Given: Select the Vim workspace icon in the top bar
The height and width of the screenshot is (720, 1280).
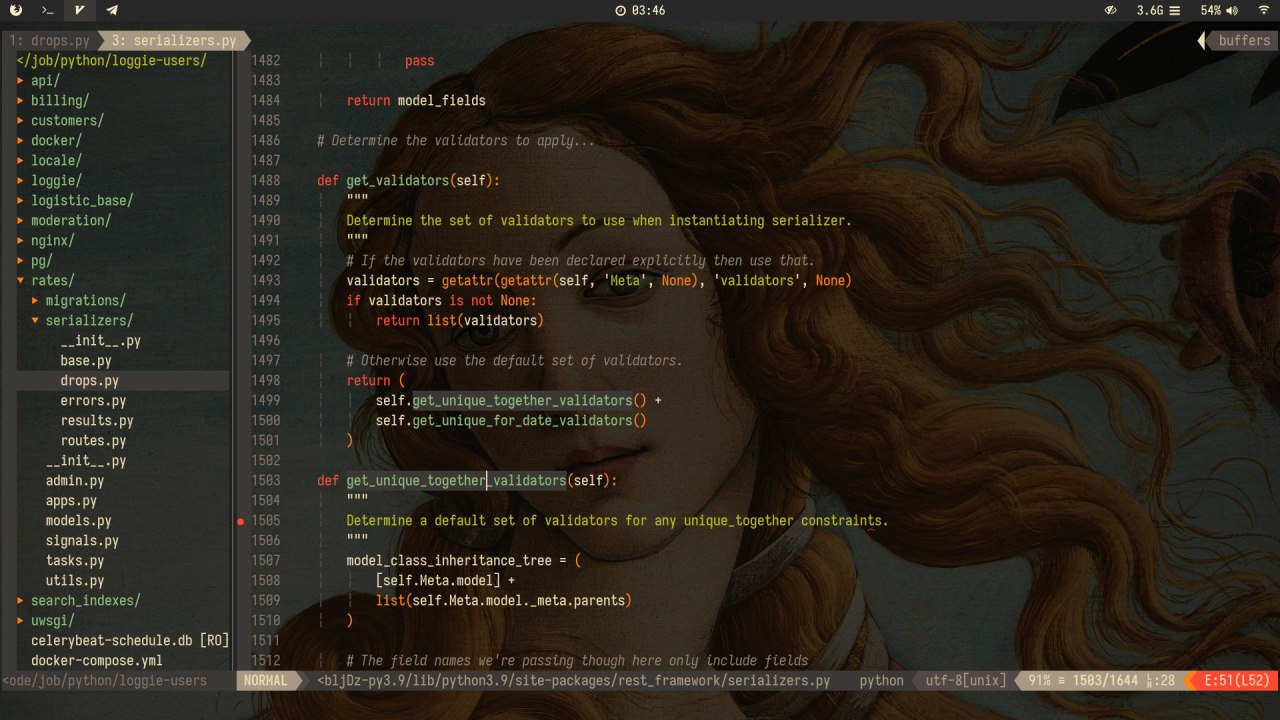Looking at the screenshot, I should tap(80, 10).
